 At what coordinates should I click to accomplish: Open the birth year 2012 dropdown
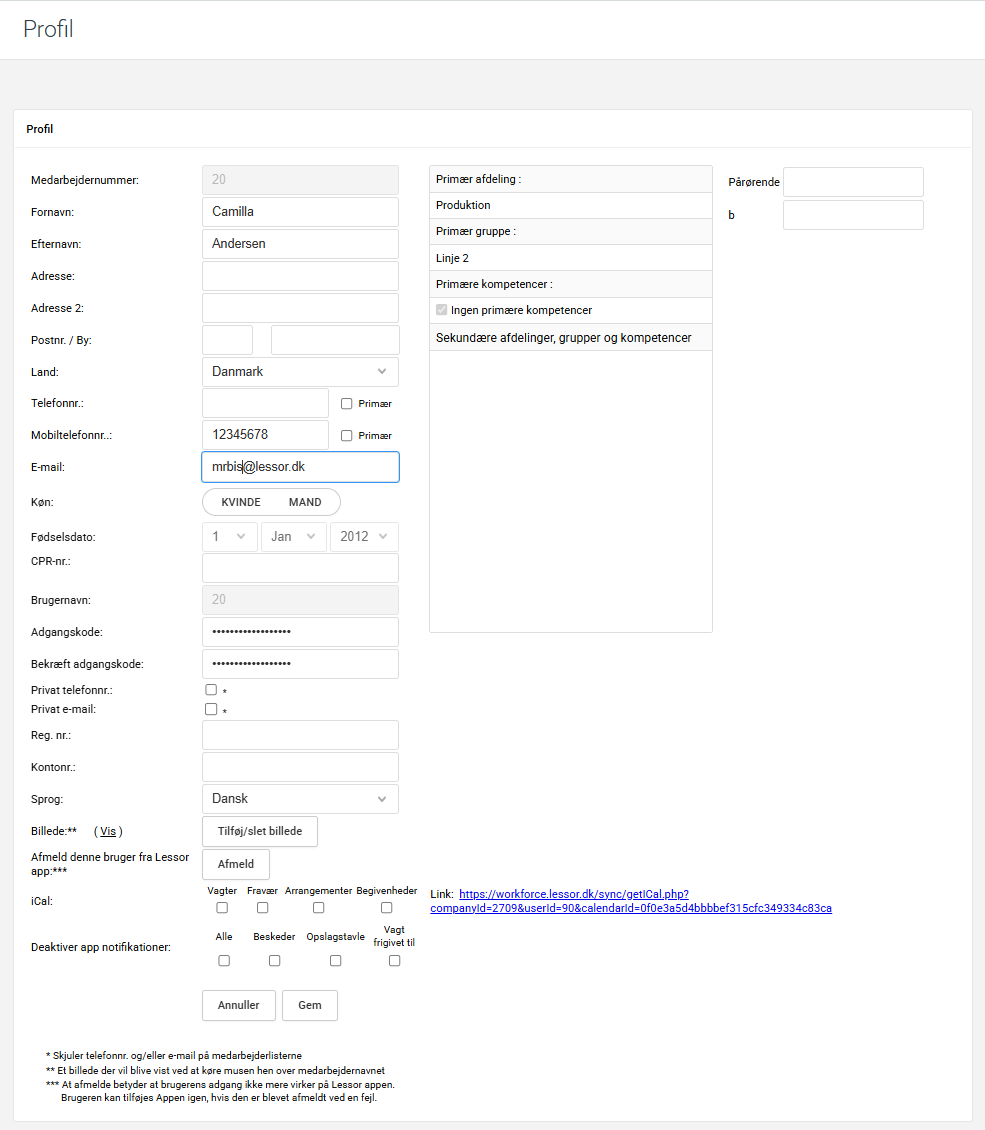(365, 537)
